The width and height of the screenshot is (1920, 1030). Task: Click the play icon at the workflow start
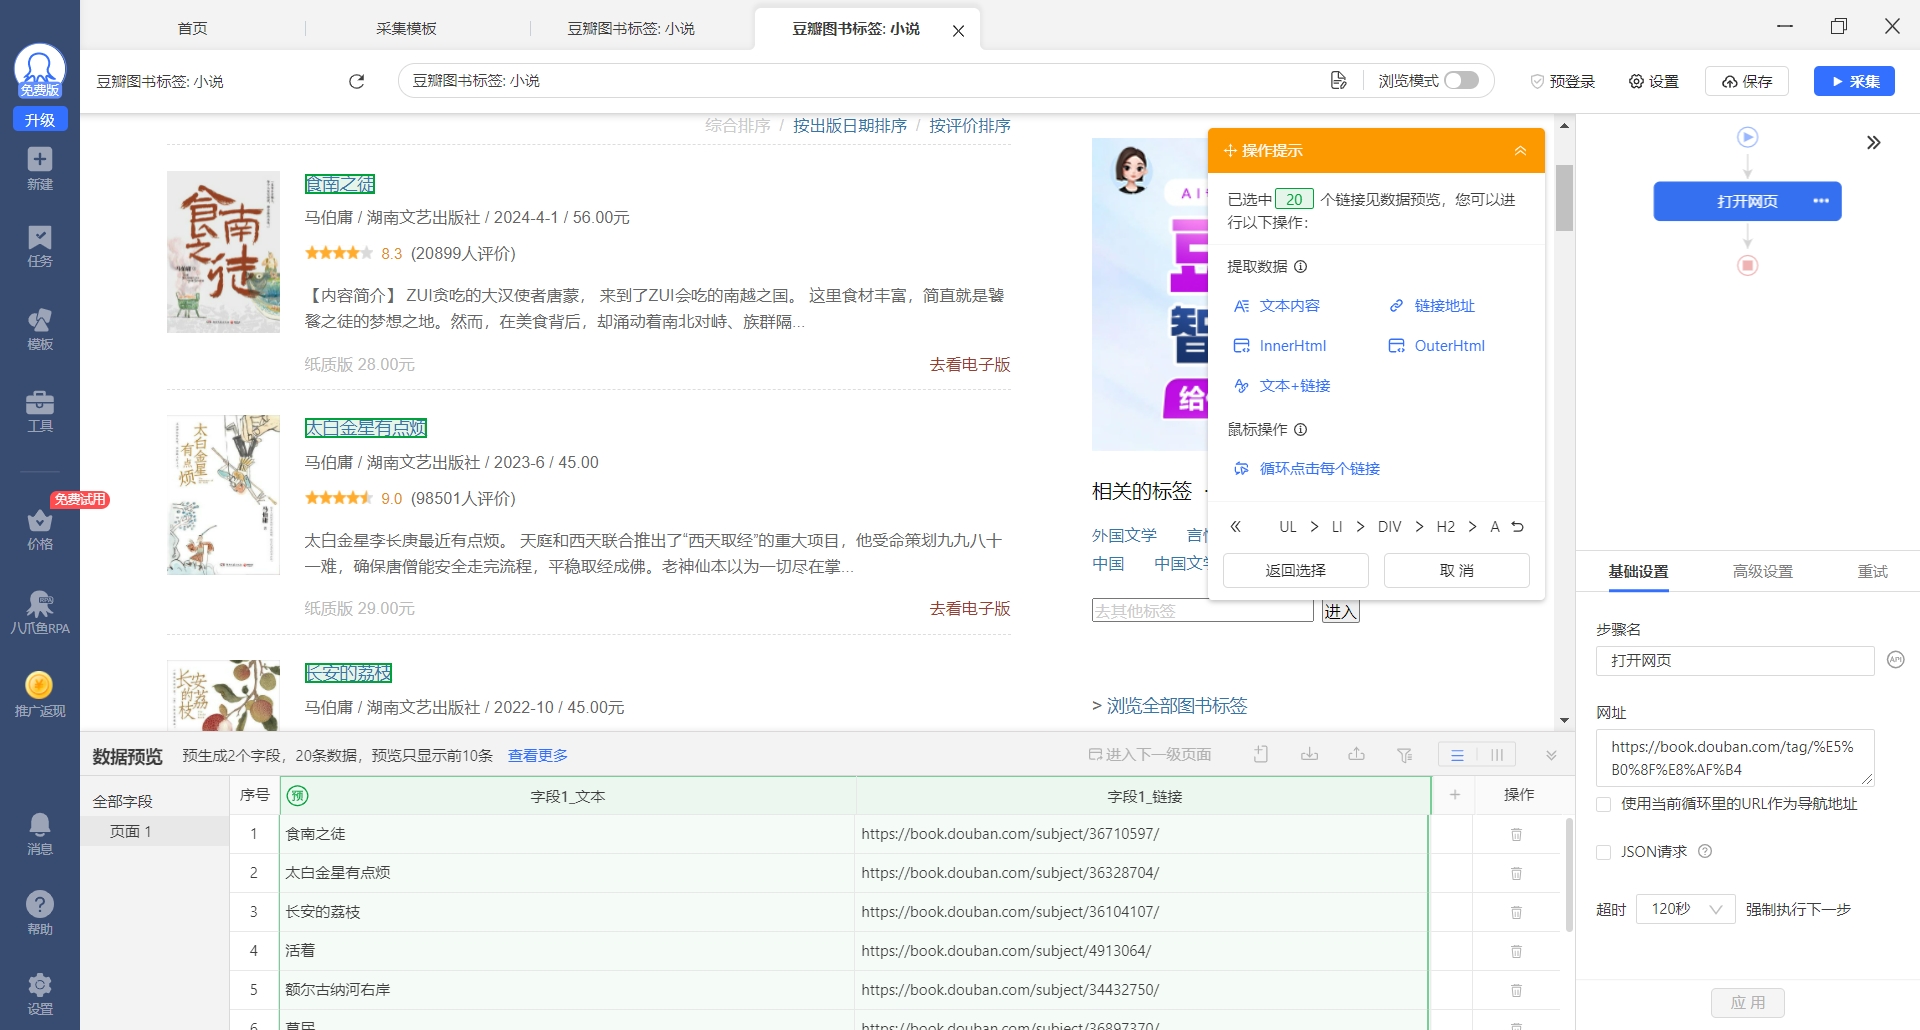1747,137
